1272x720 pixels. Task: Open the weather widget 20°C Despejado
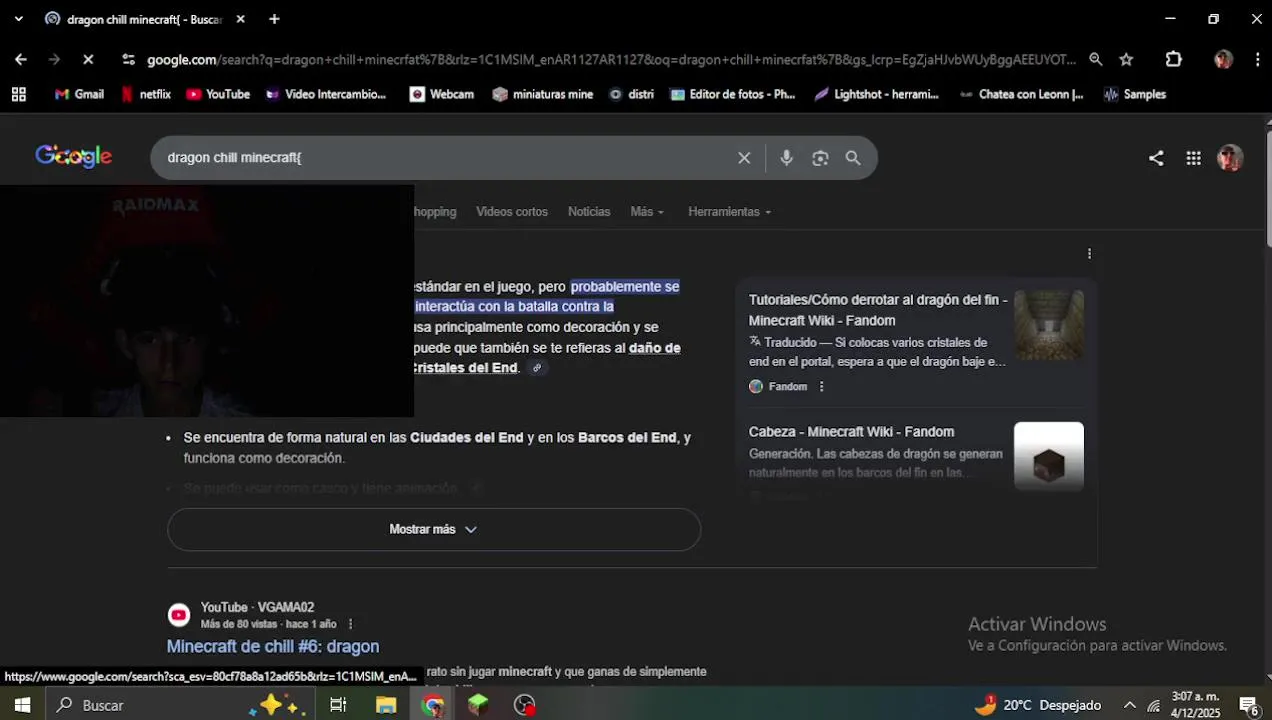click(x=1038, y=705)
